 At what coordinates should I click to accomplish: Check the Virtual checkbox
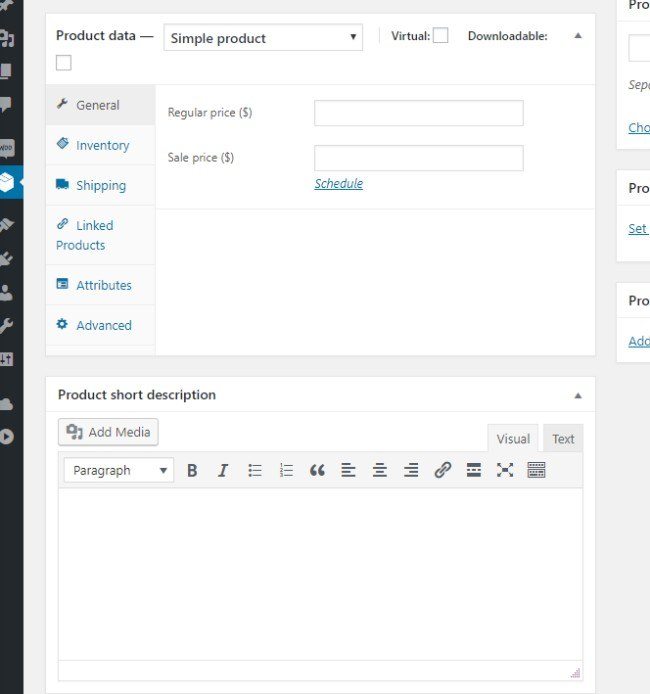pyautogui.click(x=440, y=36)
